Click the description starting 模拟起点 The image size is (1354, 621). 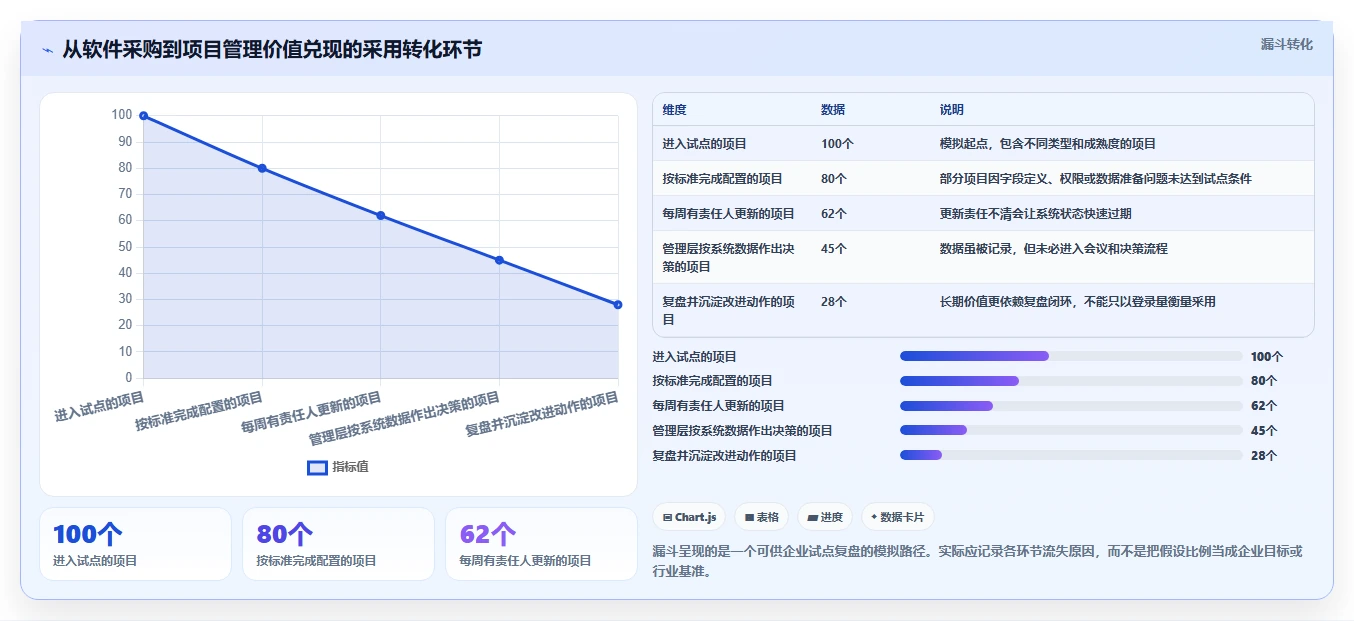tap(1047, 144)
